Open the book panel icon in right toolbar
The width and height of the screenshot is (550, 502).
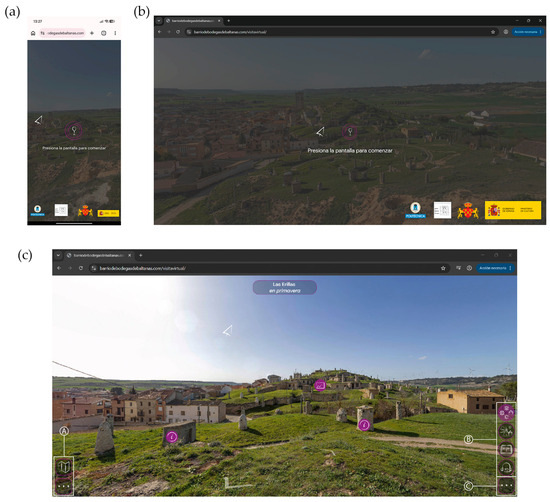(506, 449)
